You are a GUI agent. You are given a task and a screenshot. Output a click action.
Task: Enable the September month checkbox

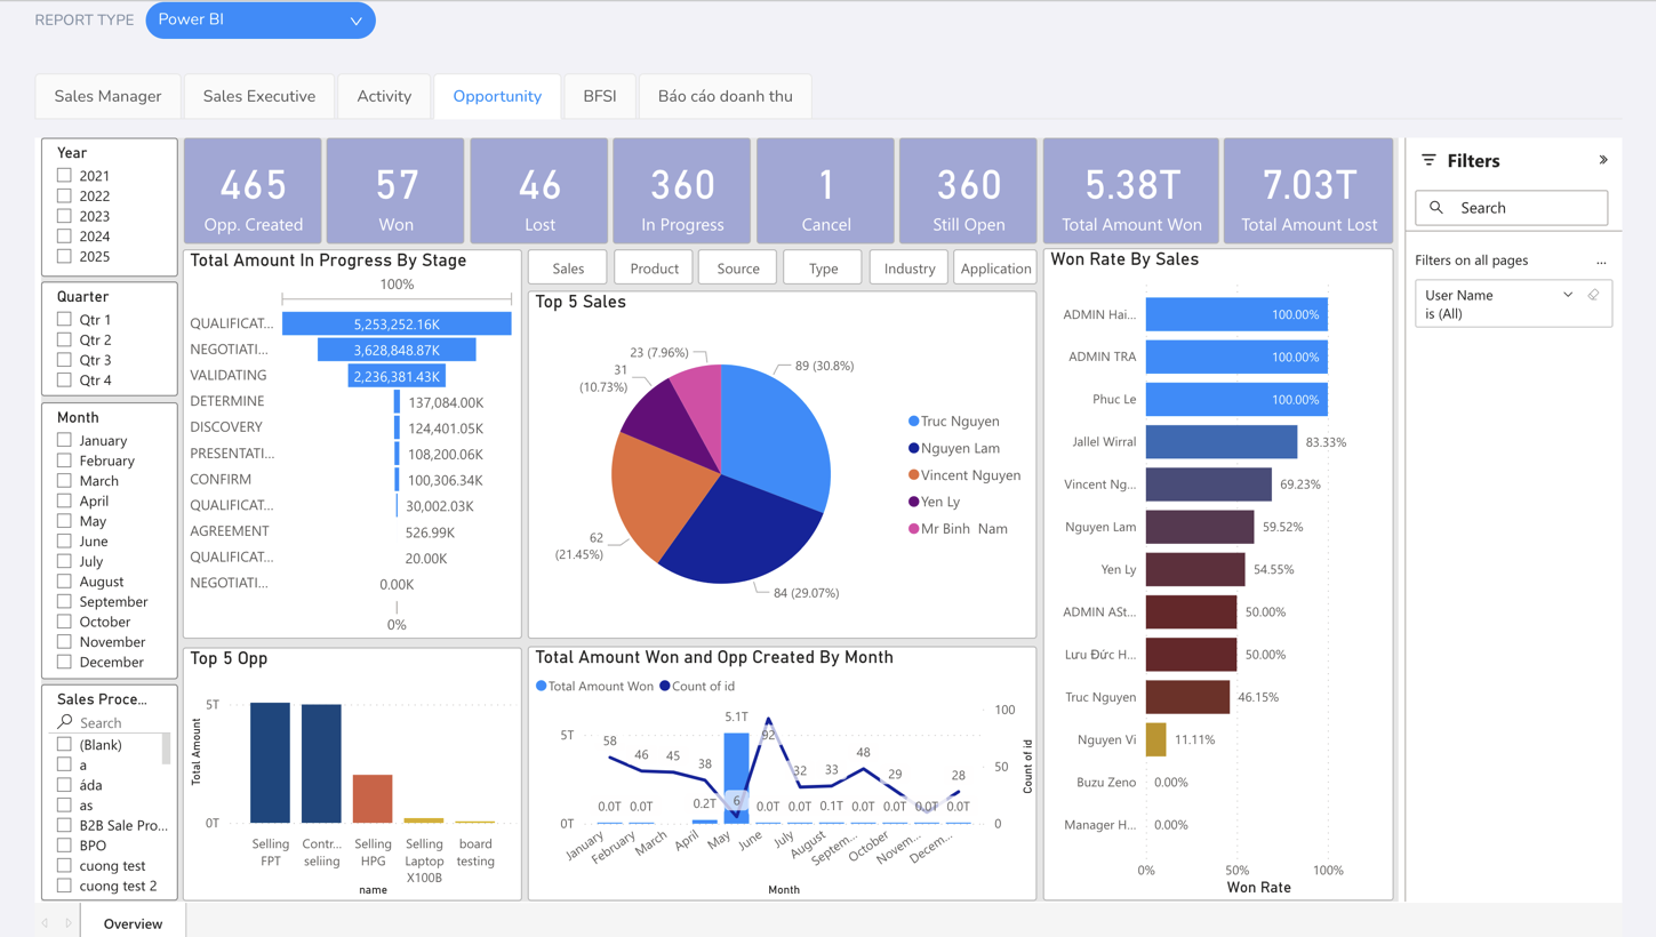[x=64, y=601]
